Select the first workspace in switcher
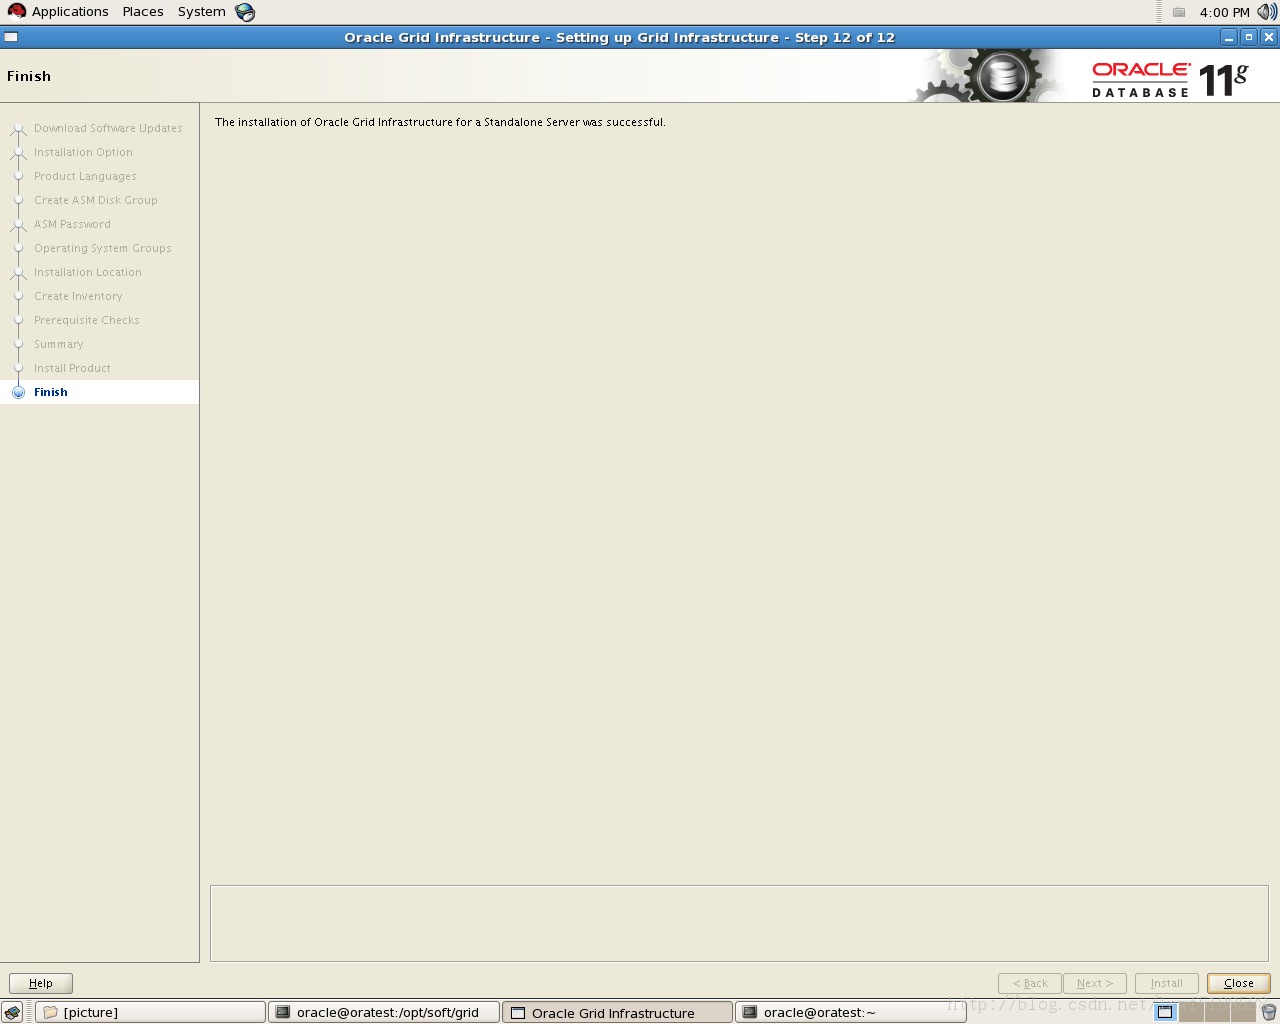Screen dimensions: 1280x1024 point(1165,1012)
